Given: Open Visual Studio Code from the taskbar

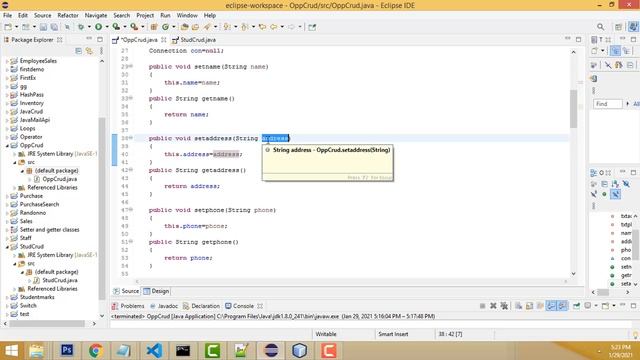Looking at the screenshot, I should point(154,350).
